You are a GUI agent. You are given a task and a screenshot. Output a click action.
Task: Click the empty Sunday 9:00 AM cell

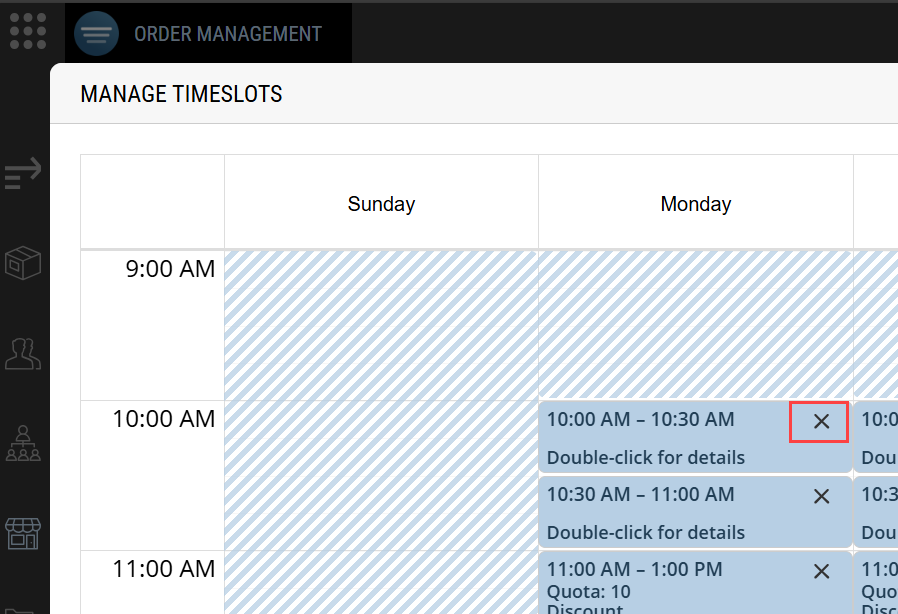pos(381,325)
